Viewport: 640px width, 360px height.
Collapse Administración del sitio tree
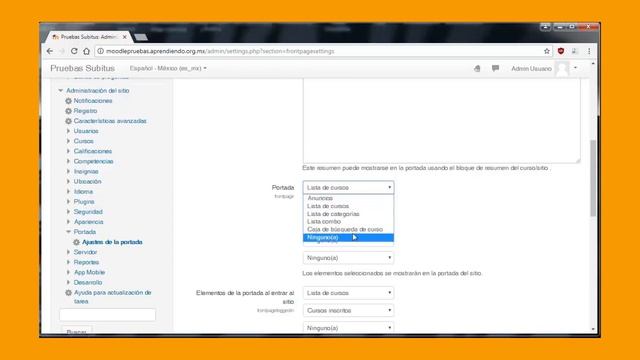pyautogui.click(x=60, y=90)
